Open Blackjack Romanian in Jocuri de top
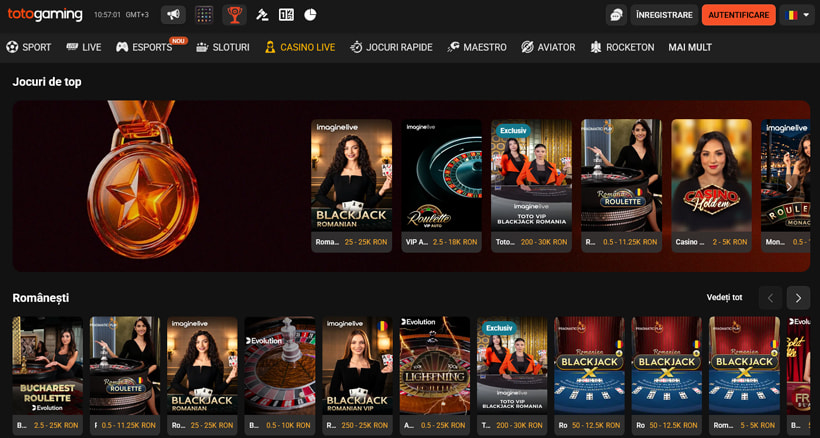Screen dimensions: 820x438 [x=351, y=186]
